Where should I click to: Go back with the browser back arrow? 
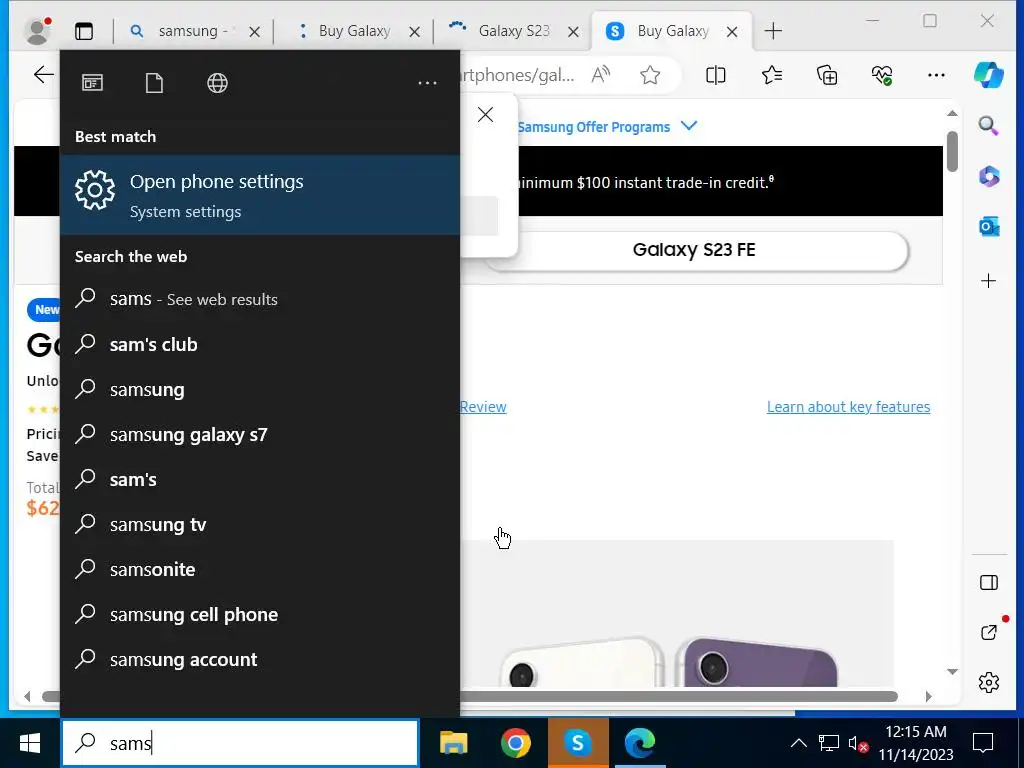43,74
